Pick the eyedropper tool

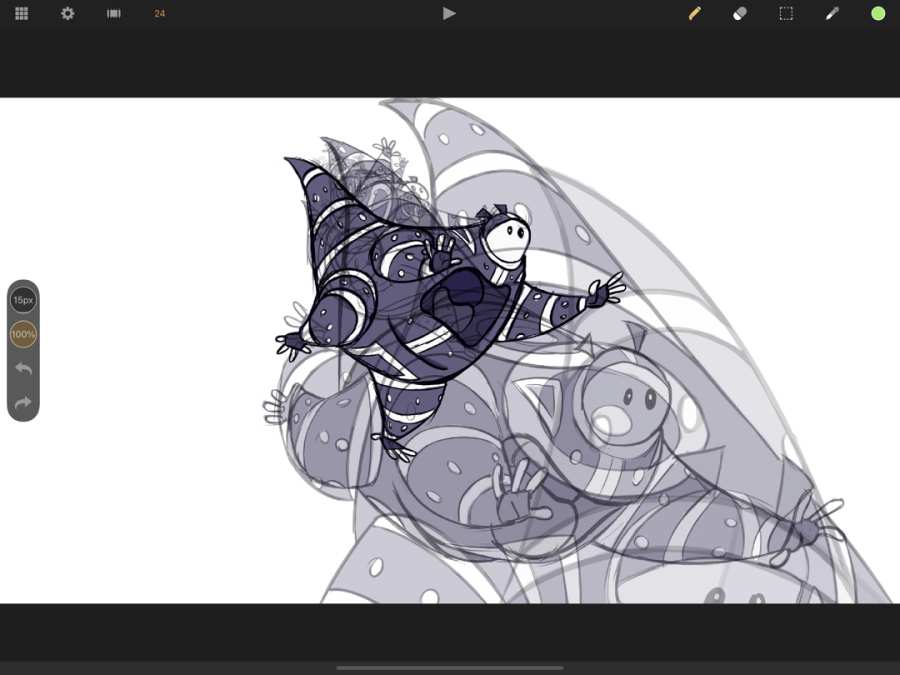coord(832,14)
